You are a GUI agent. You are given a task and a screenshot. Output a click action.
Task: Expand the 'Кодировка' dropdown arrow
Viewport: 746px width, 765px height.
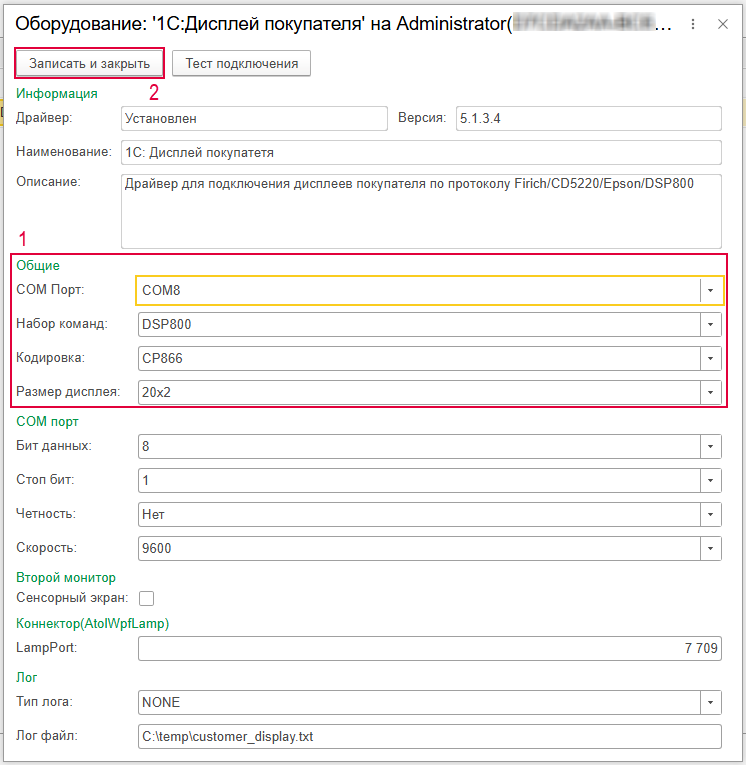click(710, 358)
